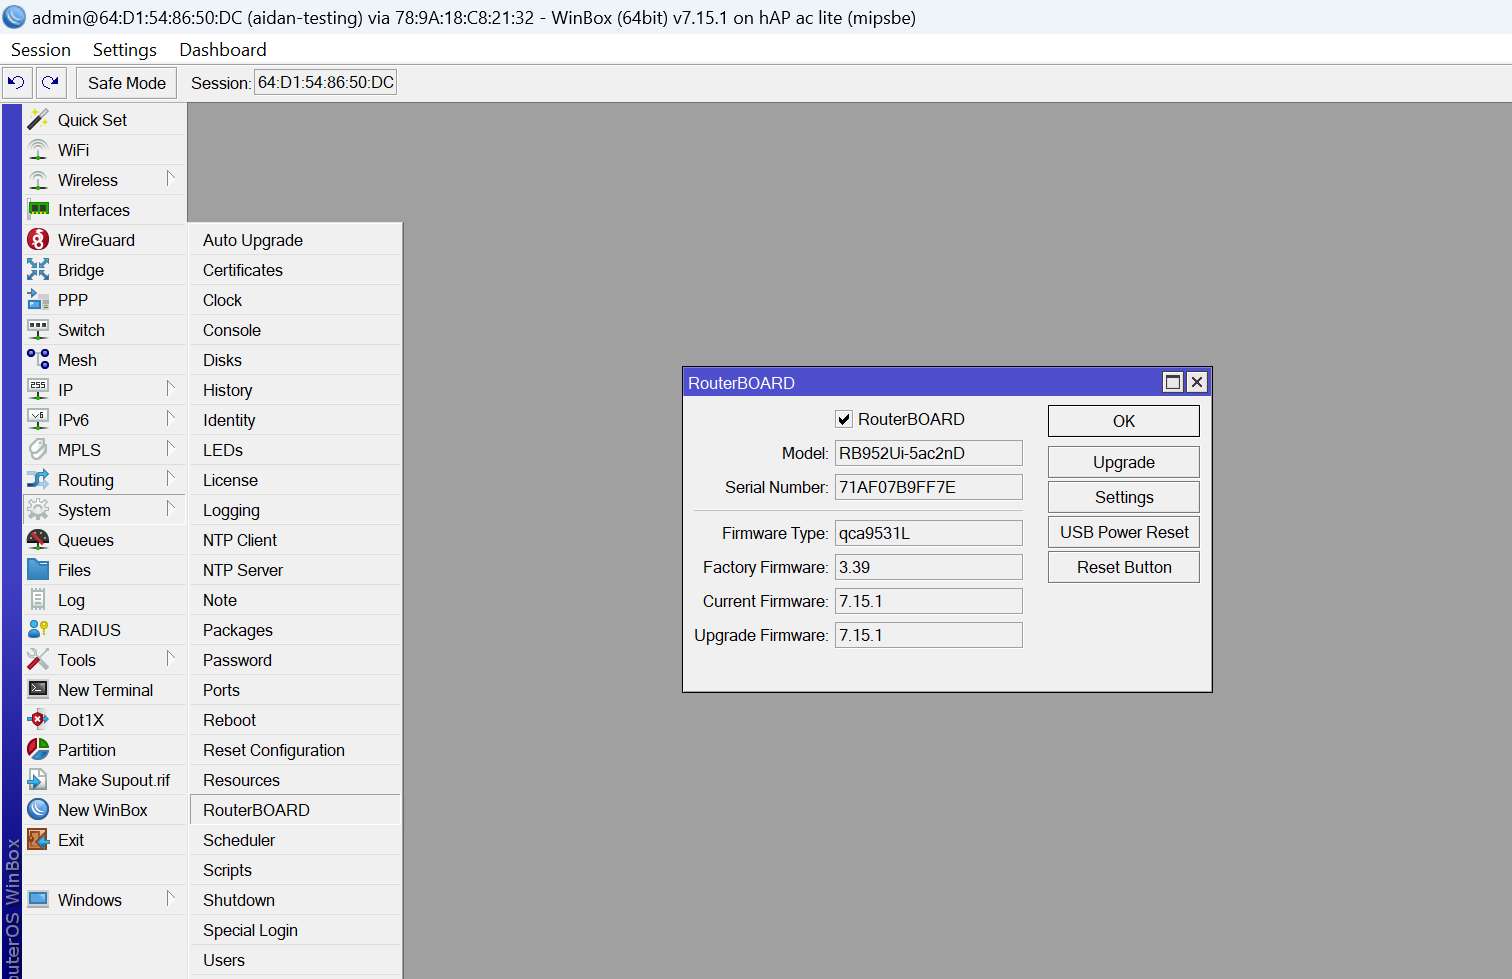Select Packages in System submenu
1512x979 pixels.
[x=296, y=630]
